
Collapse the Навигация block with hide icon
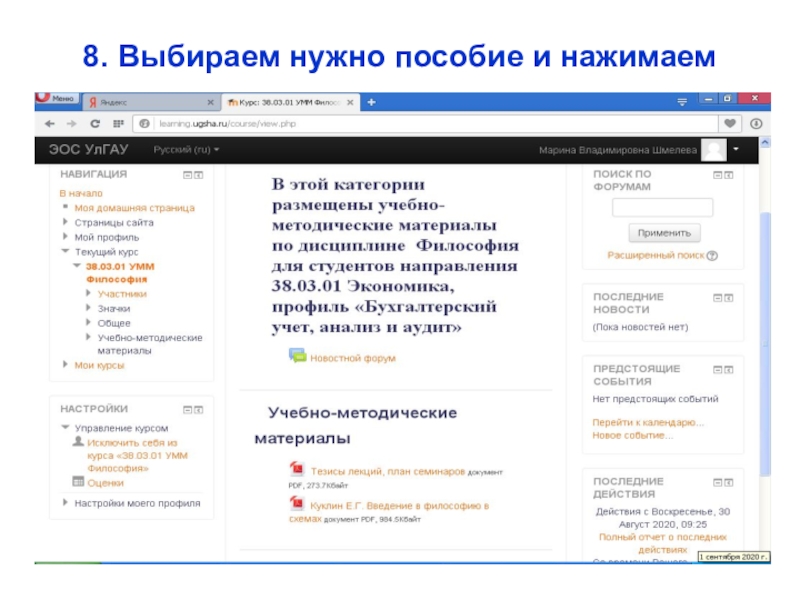pos(186,174)
